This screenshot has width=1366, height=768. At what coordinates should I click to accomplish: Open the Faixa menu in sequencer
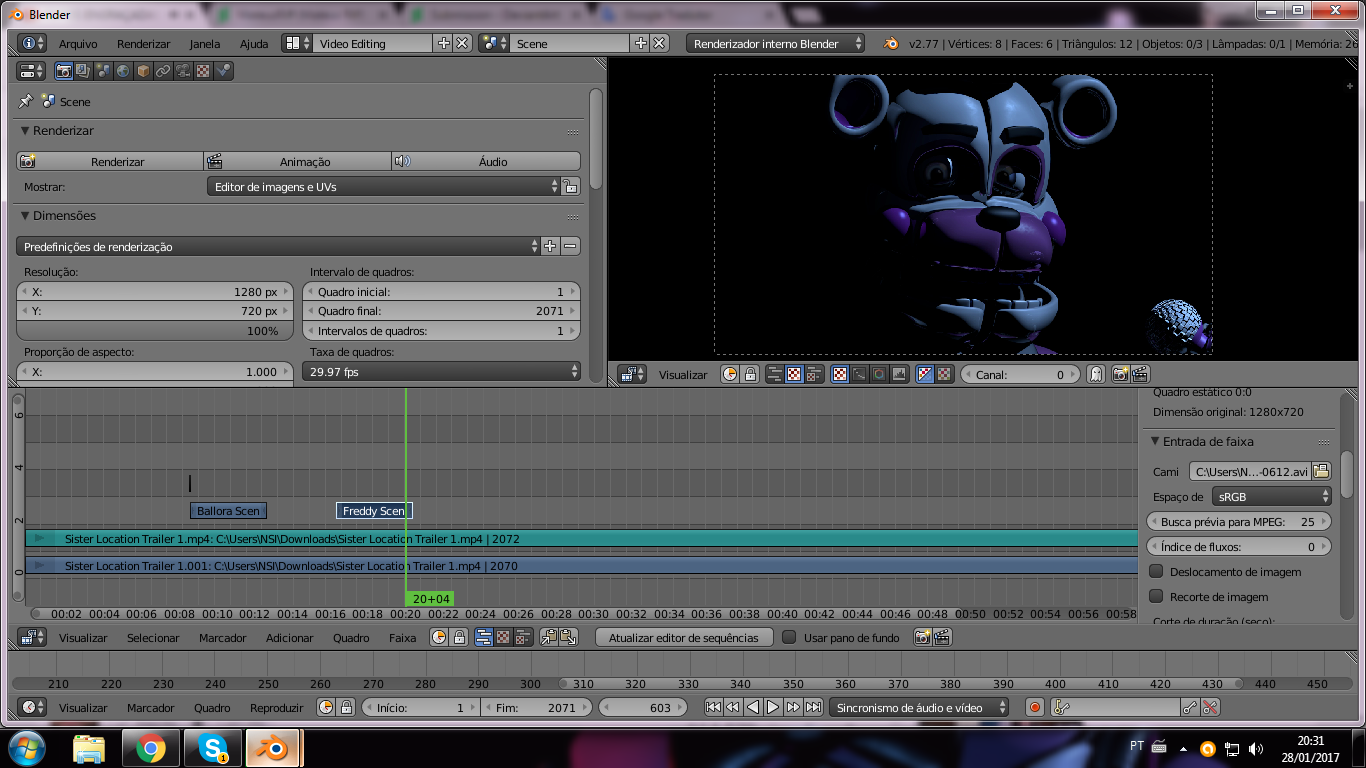click(x=403, y=638)
